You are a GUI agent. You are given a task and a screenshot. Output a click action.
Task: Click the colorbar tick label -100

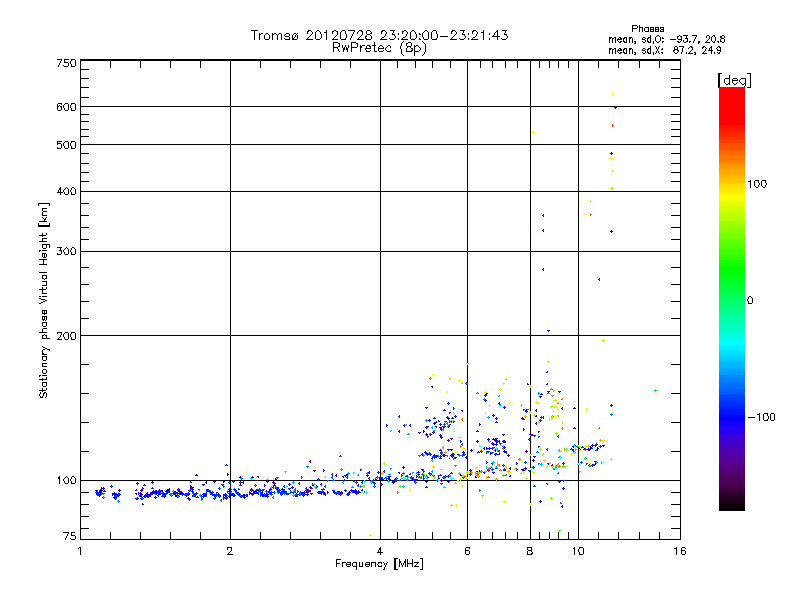(761, 417)
